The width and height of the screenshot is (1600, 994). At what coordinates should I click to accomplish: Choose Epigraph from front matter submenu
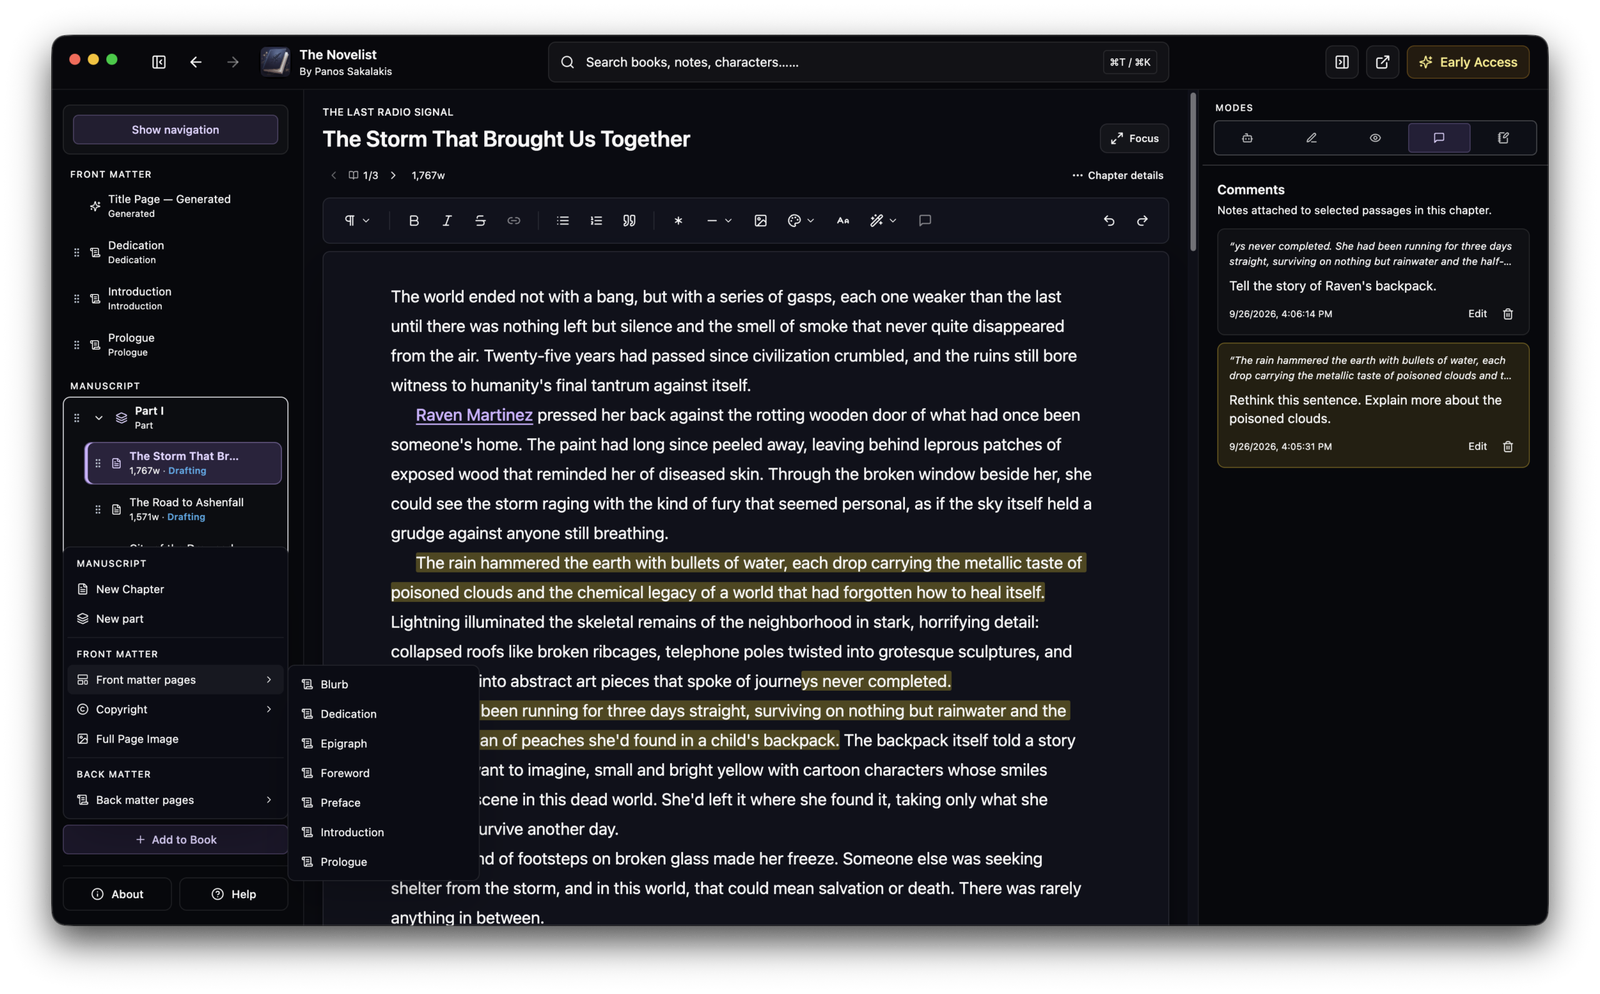click(384, 743)
